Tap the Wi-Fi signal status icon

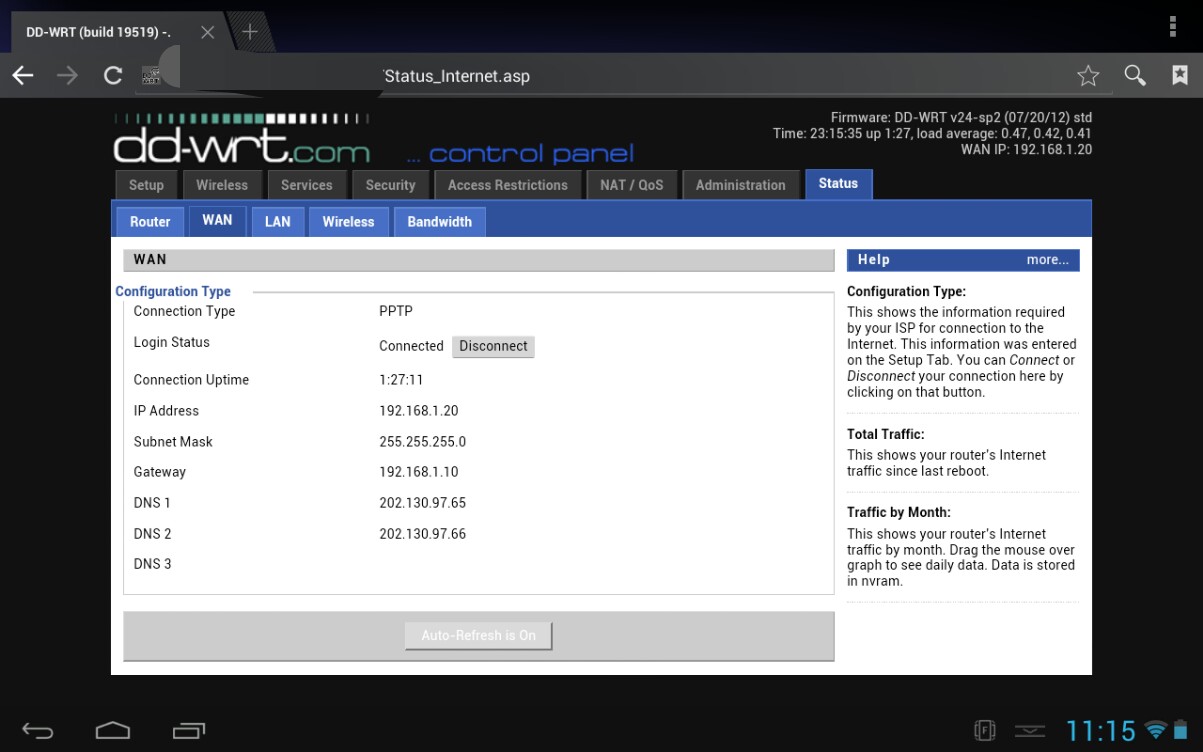coord(1156,731)
